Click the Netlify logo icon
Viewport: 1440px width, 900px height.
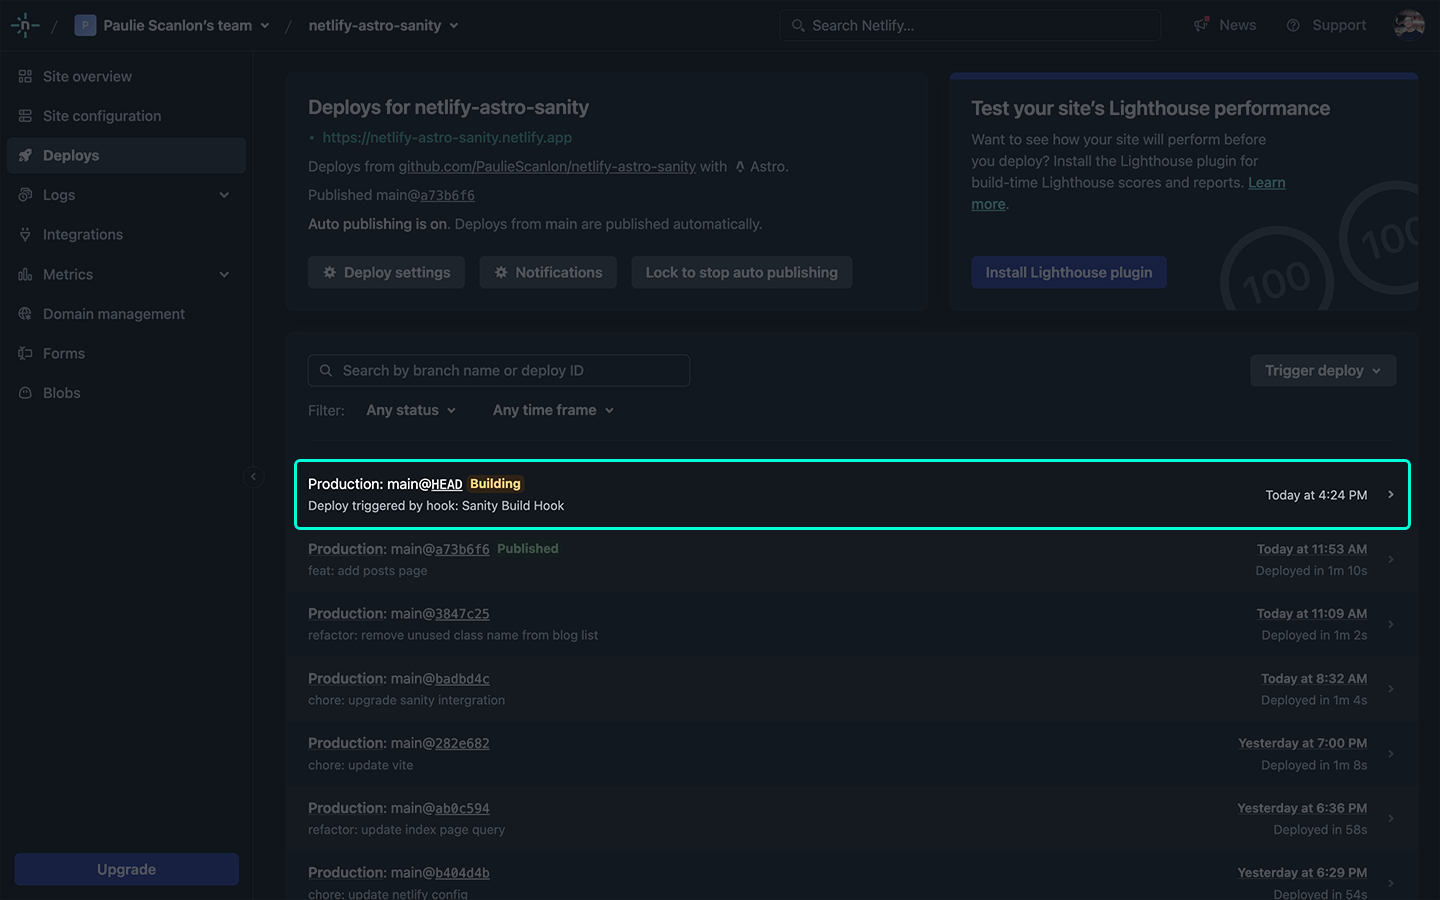pyautogui.click(x=25, y=25)
